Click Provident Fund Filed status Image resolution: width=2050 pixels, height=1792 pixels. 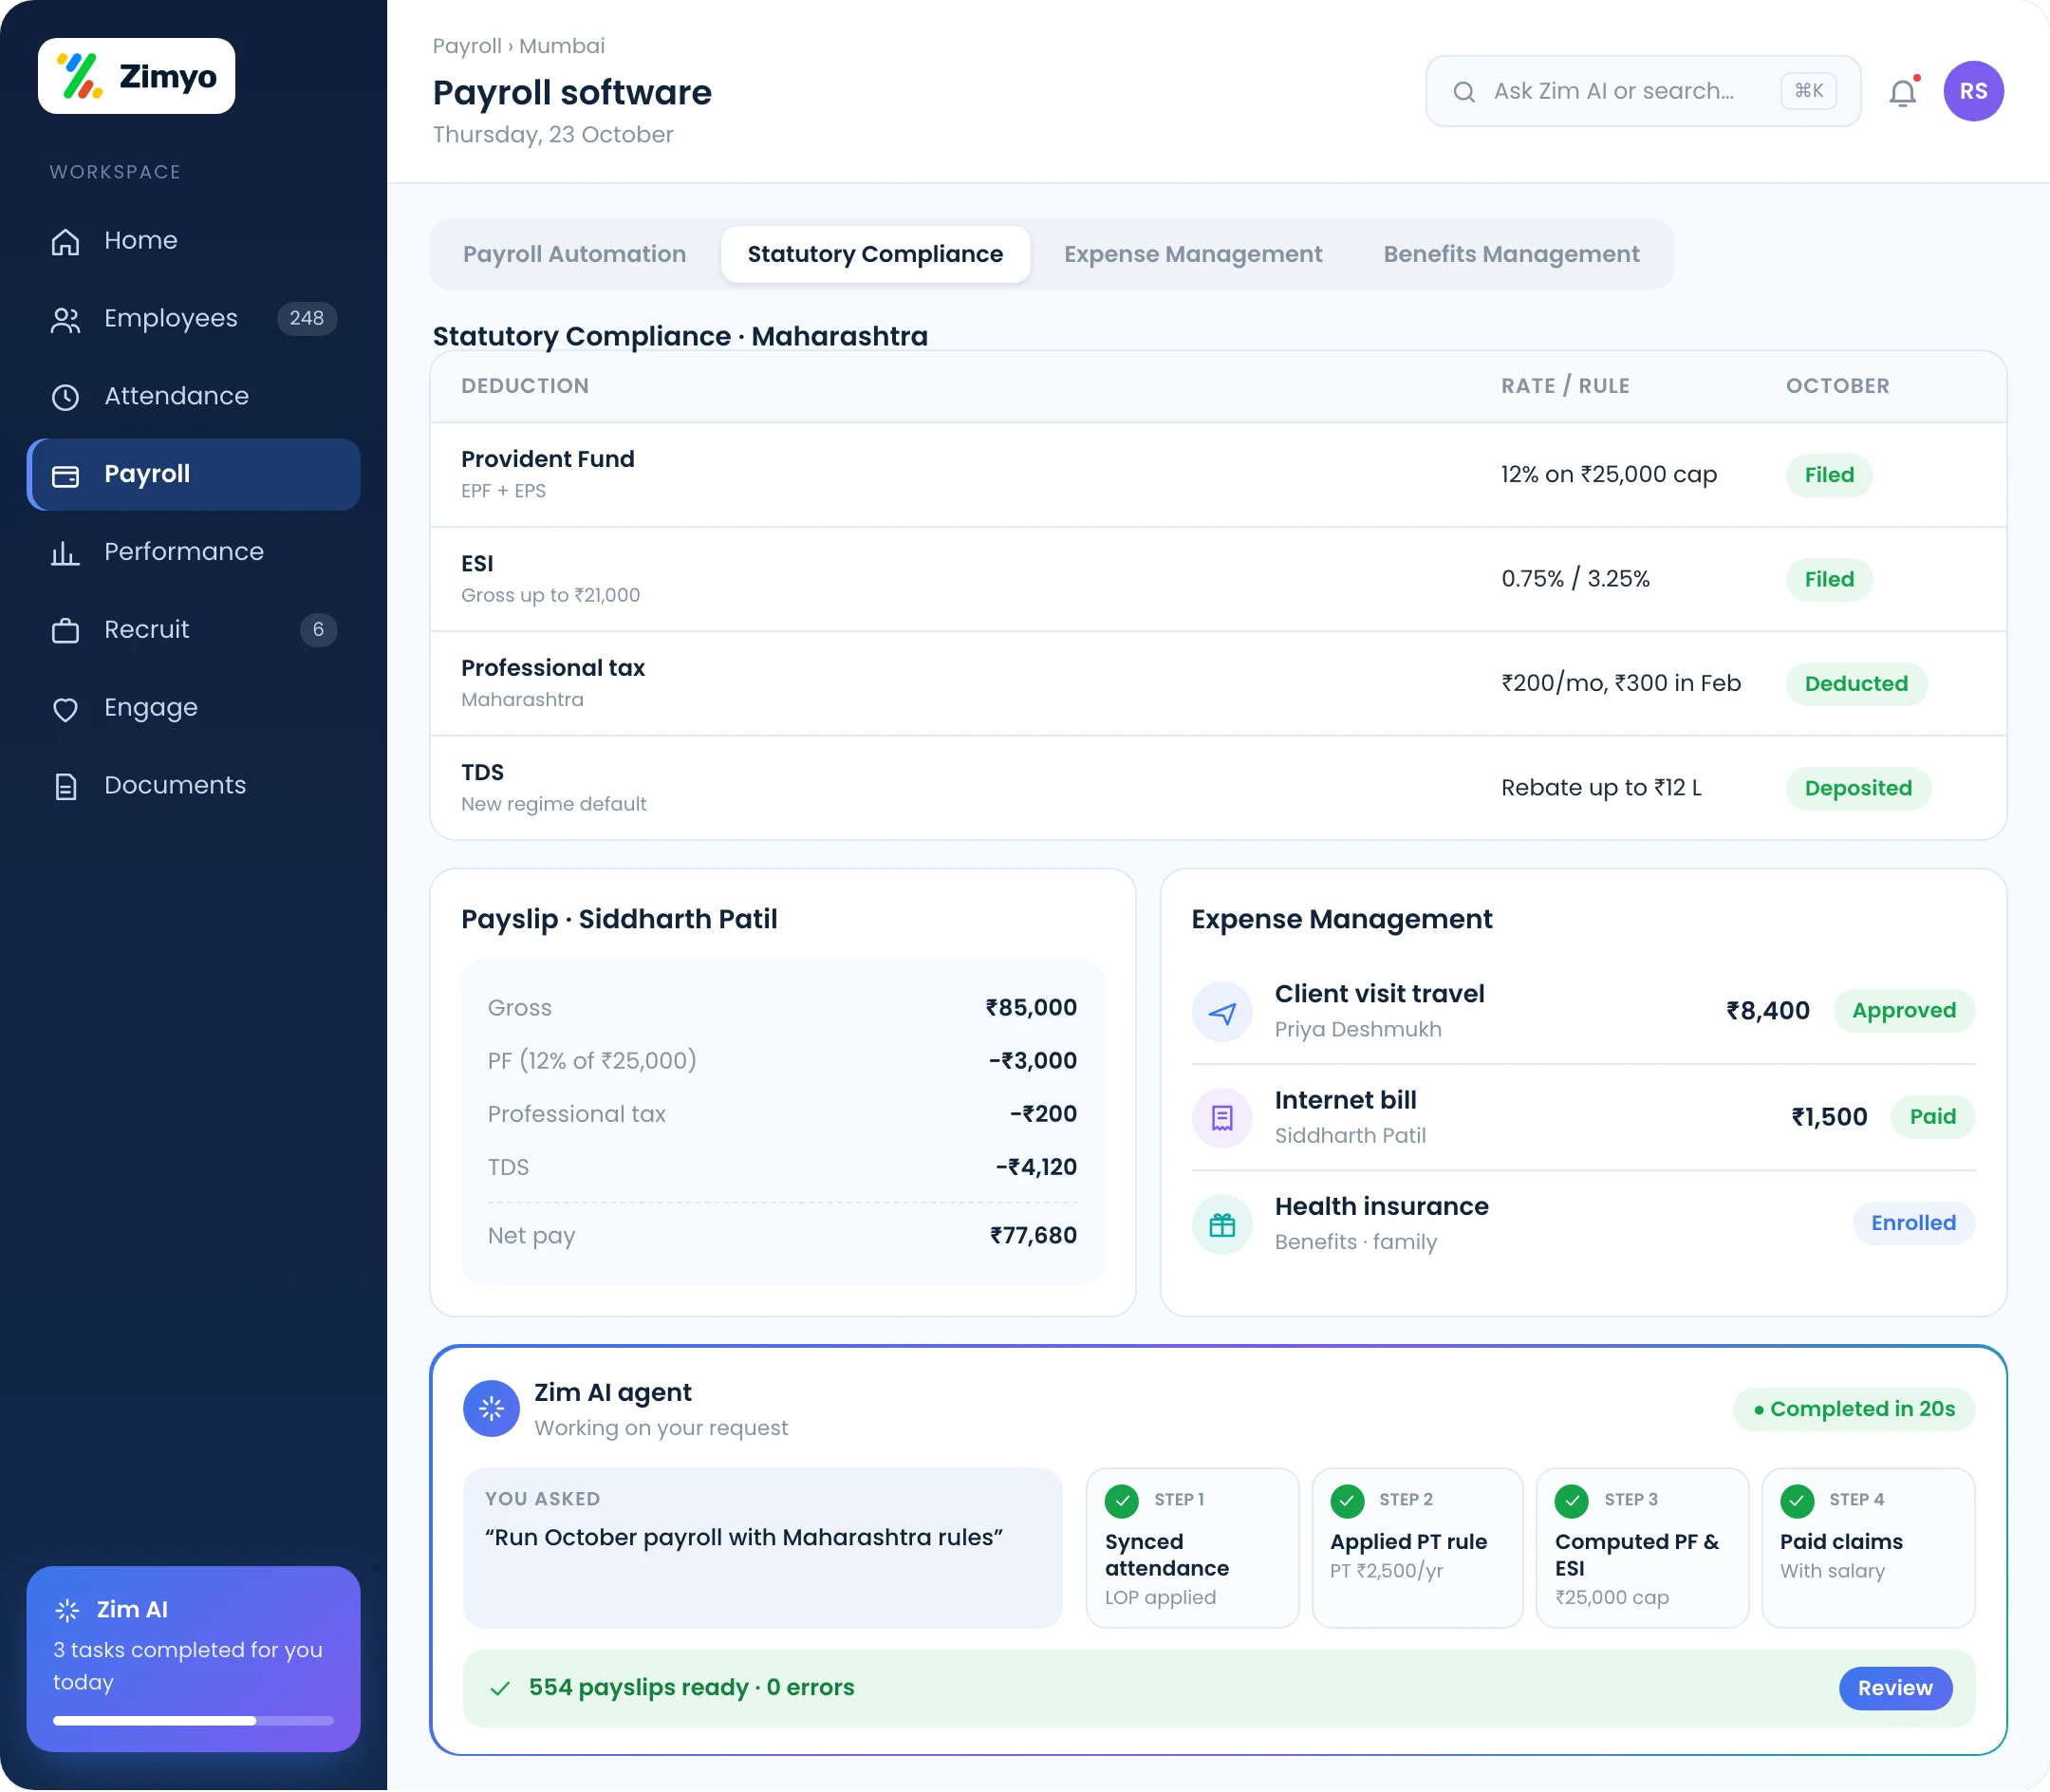click(x=1829, y=475)
